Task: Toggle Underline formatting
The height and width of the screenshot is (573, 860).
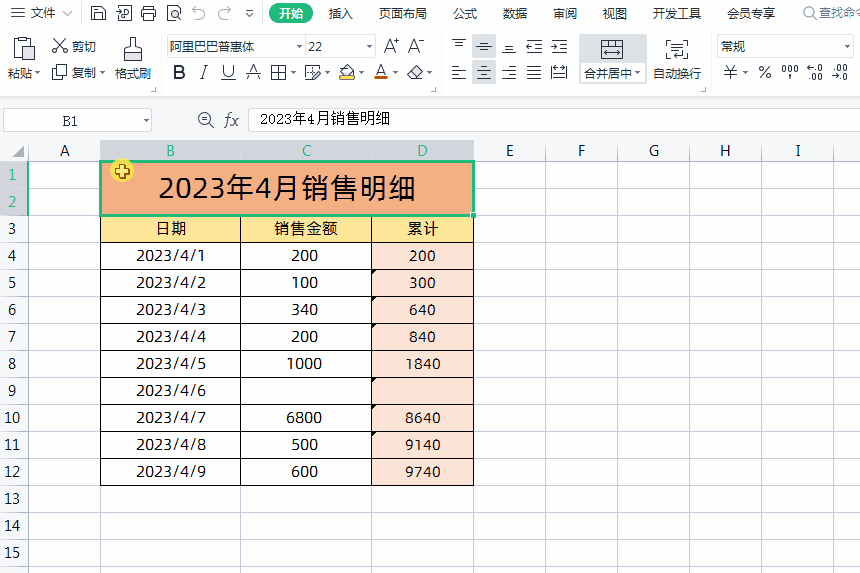Action: pos(228,72)
